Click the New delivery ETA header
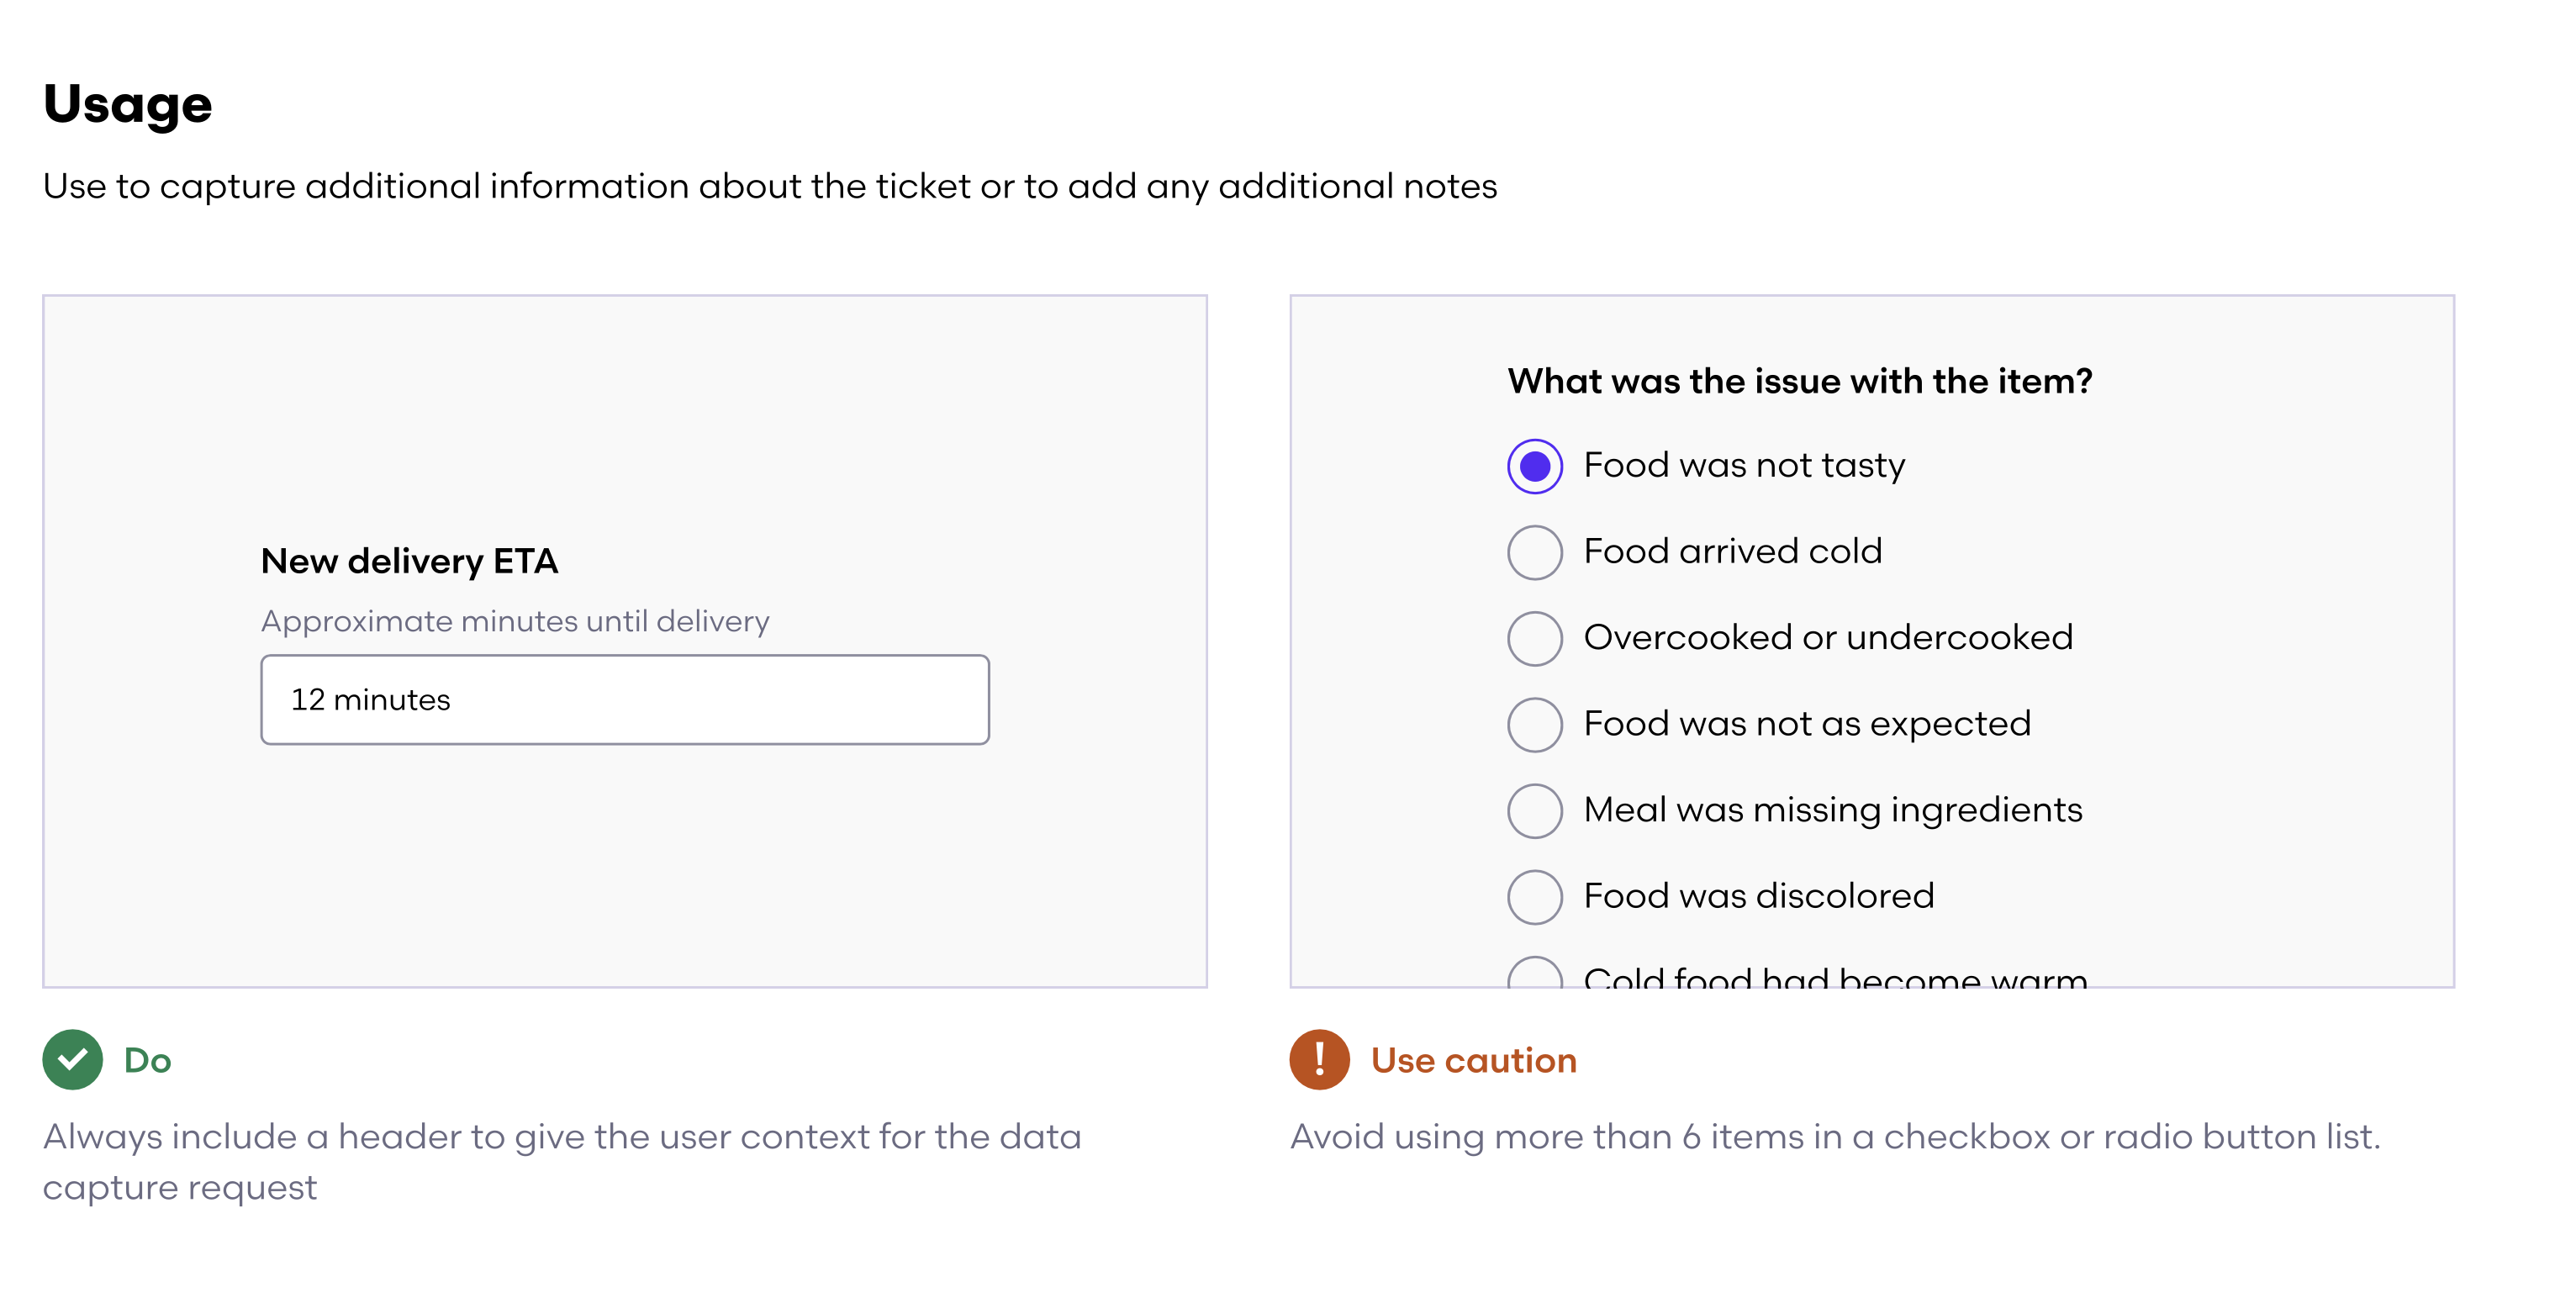 click(x=410, y=561)
